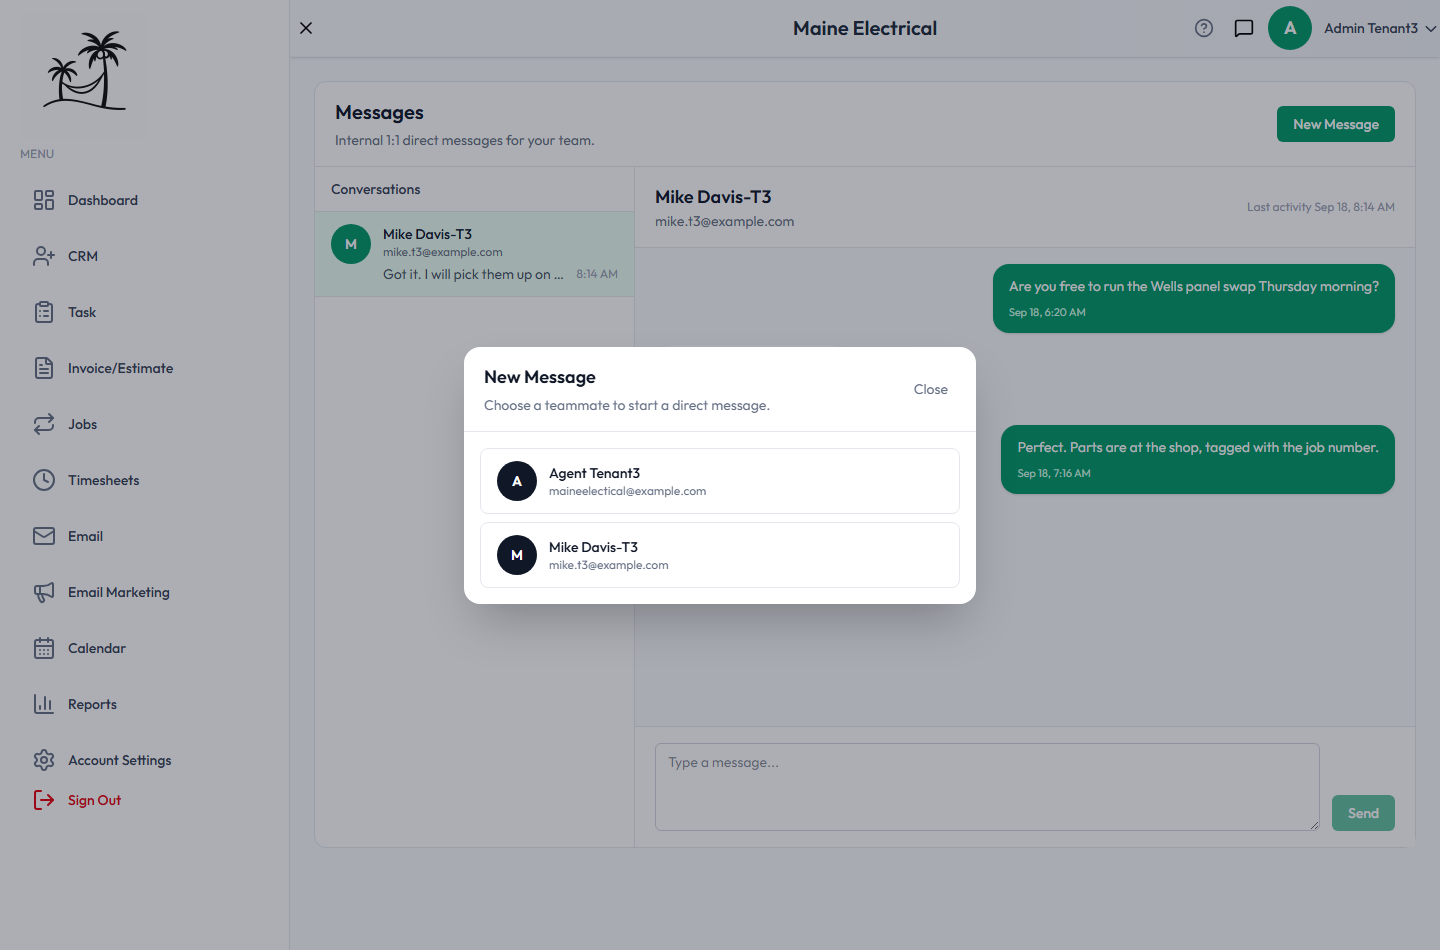Click the Dashboard grid icon

(x=44, y=200)
